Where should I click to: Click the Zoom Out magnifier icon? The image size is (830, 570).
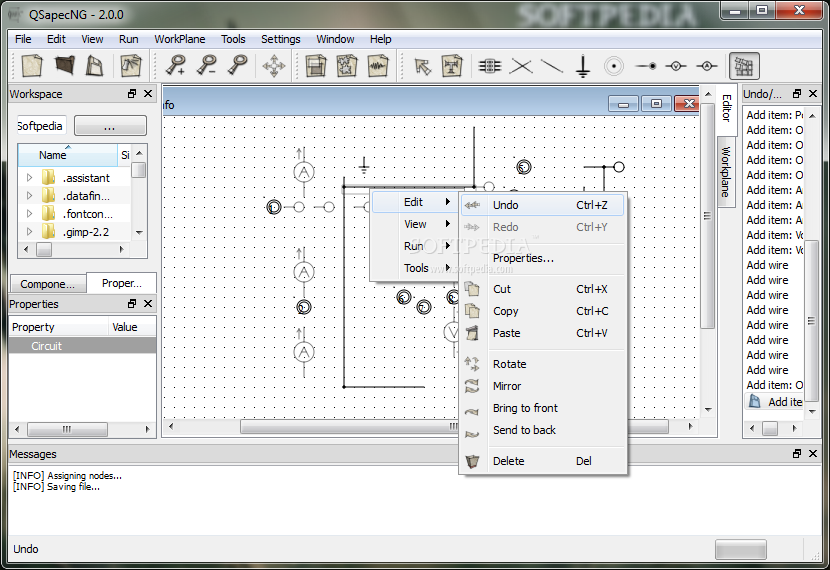[206, 66]
